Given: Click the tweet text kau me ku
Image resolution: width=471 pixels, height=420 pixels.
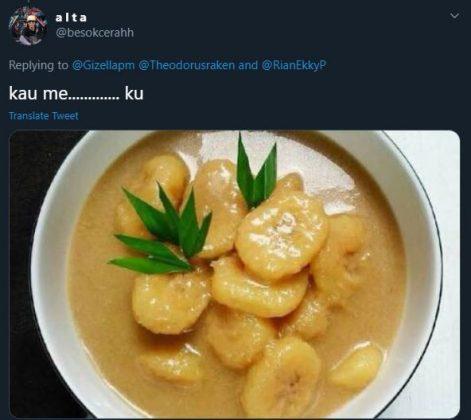Looking at the screenshot, I should (x=76, y=93).
